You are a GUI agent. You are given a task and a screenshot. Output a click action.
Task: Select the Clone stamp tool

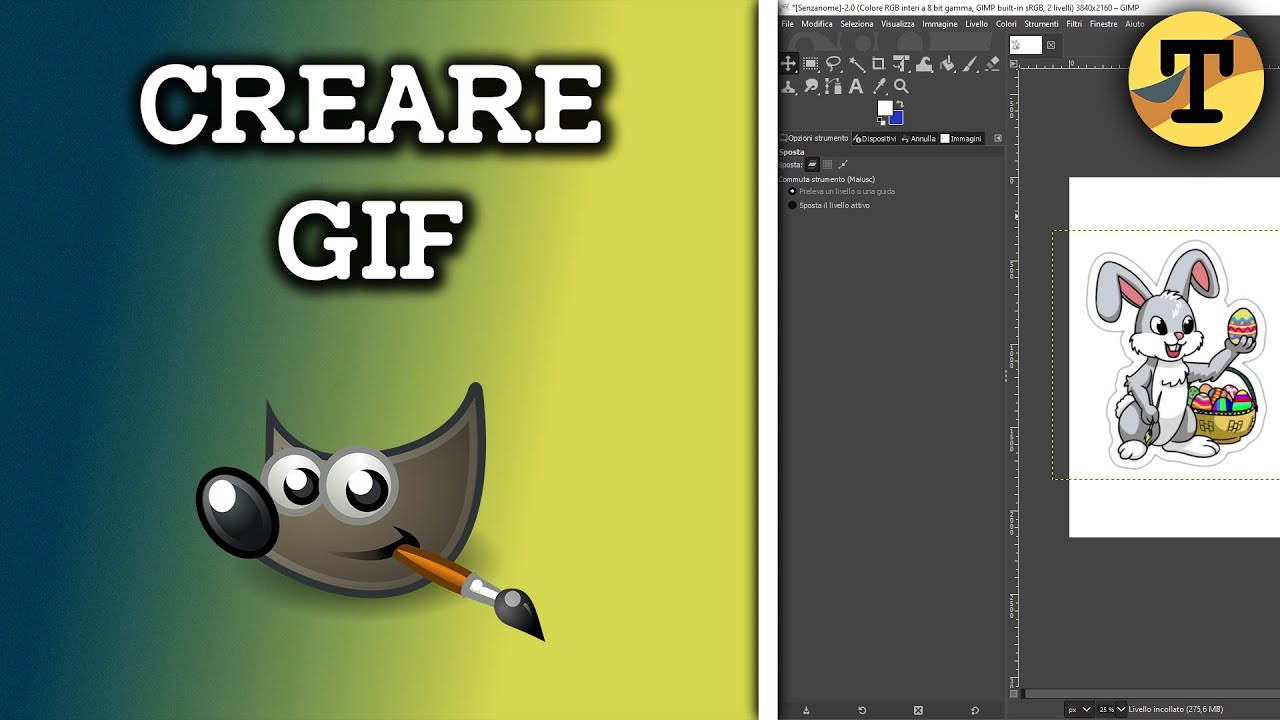click(788, 87)
